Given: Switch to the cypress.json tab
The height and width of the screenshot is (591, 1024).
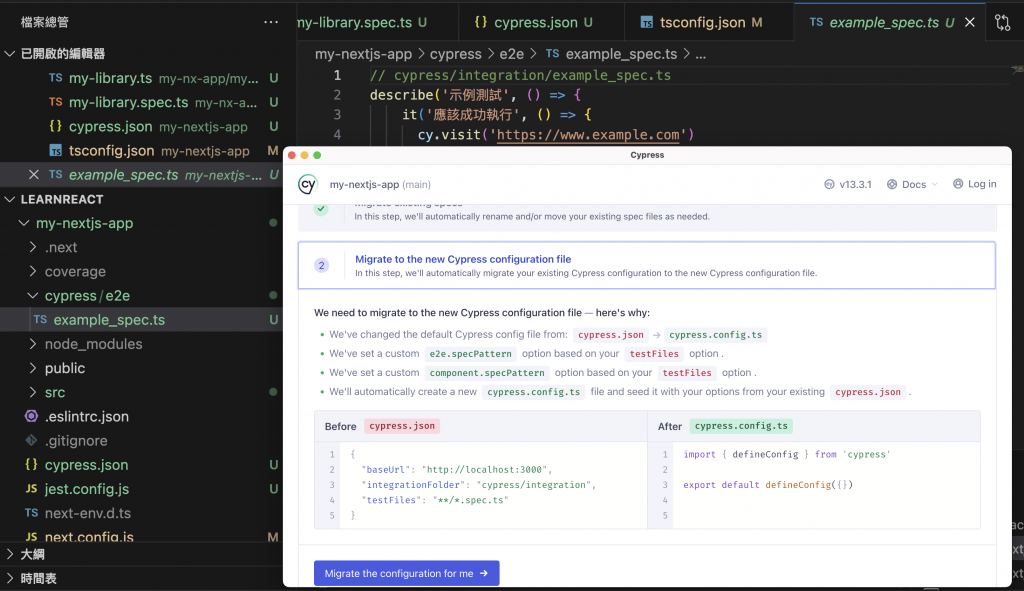Looking at the screenshot, I should click(541, 22).
